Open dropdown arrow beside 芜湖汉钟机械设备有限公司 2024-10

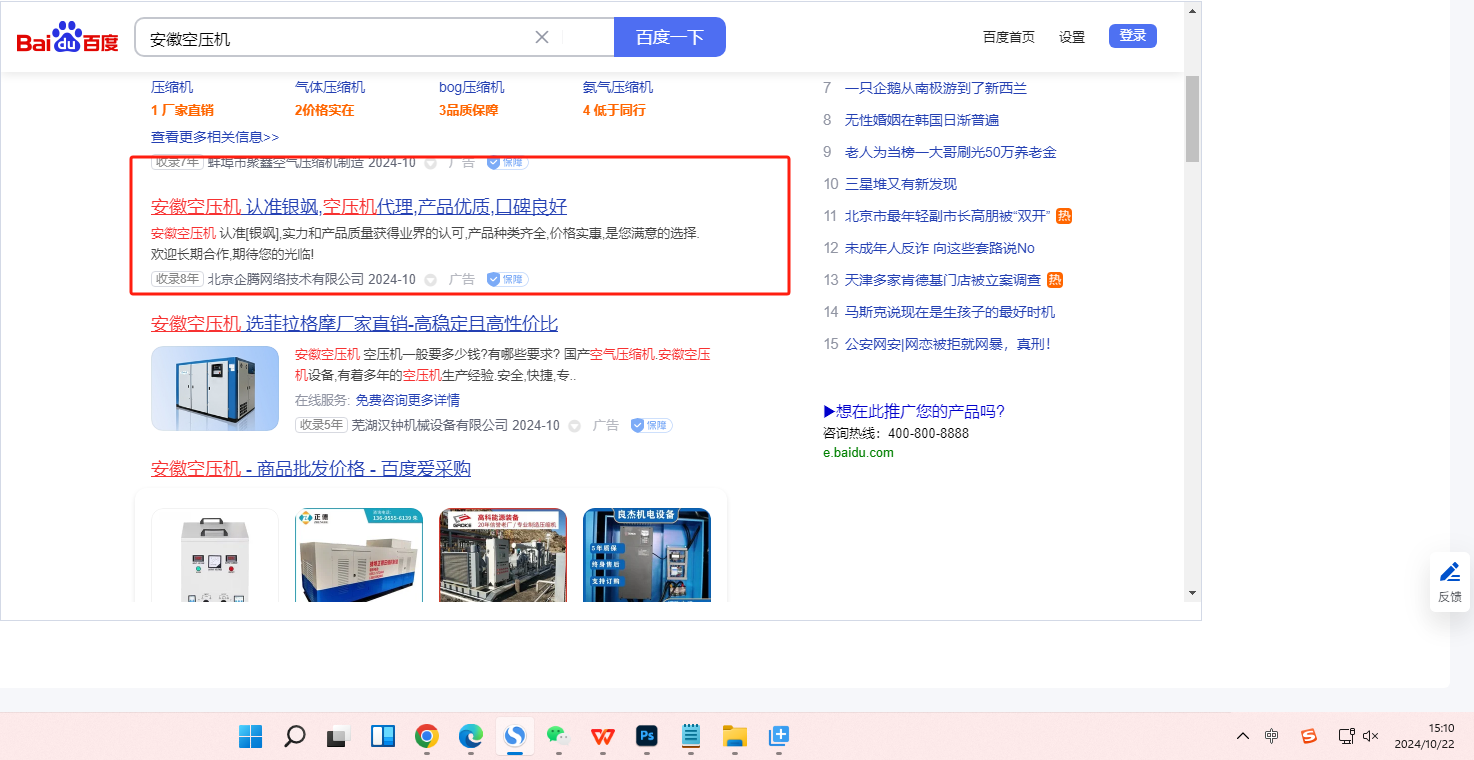[x=575, y=426]
